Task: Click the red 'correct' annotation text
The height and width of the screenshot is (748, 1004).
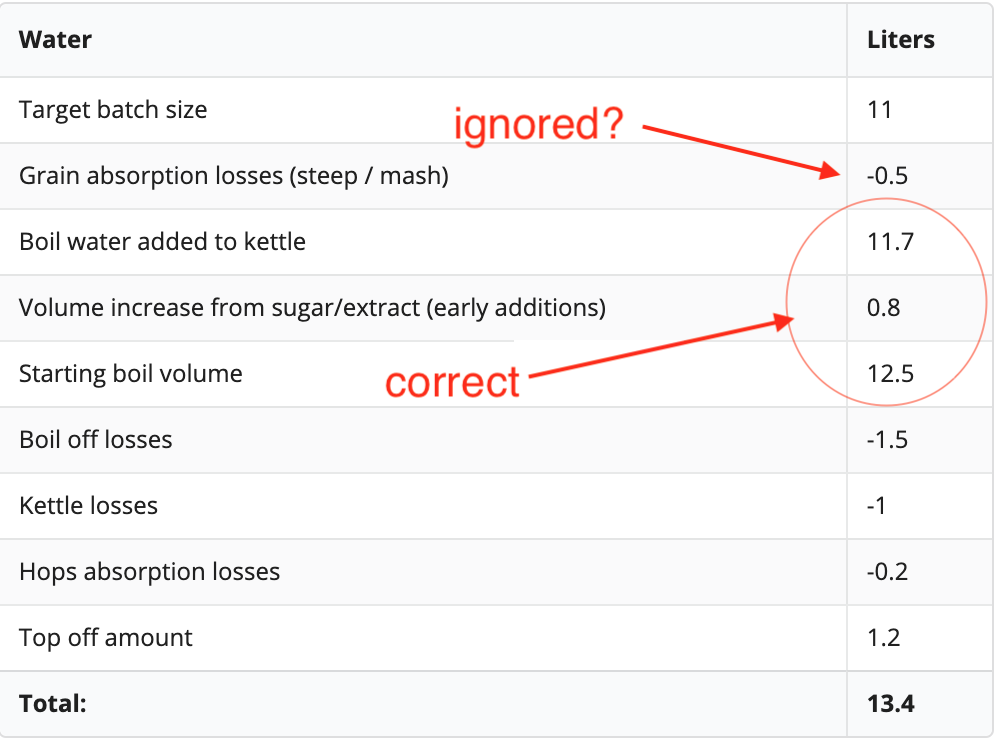Action: (x=452, y=382)
